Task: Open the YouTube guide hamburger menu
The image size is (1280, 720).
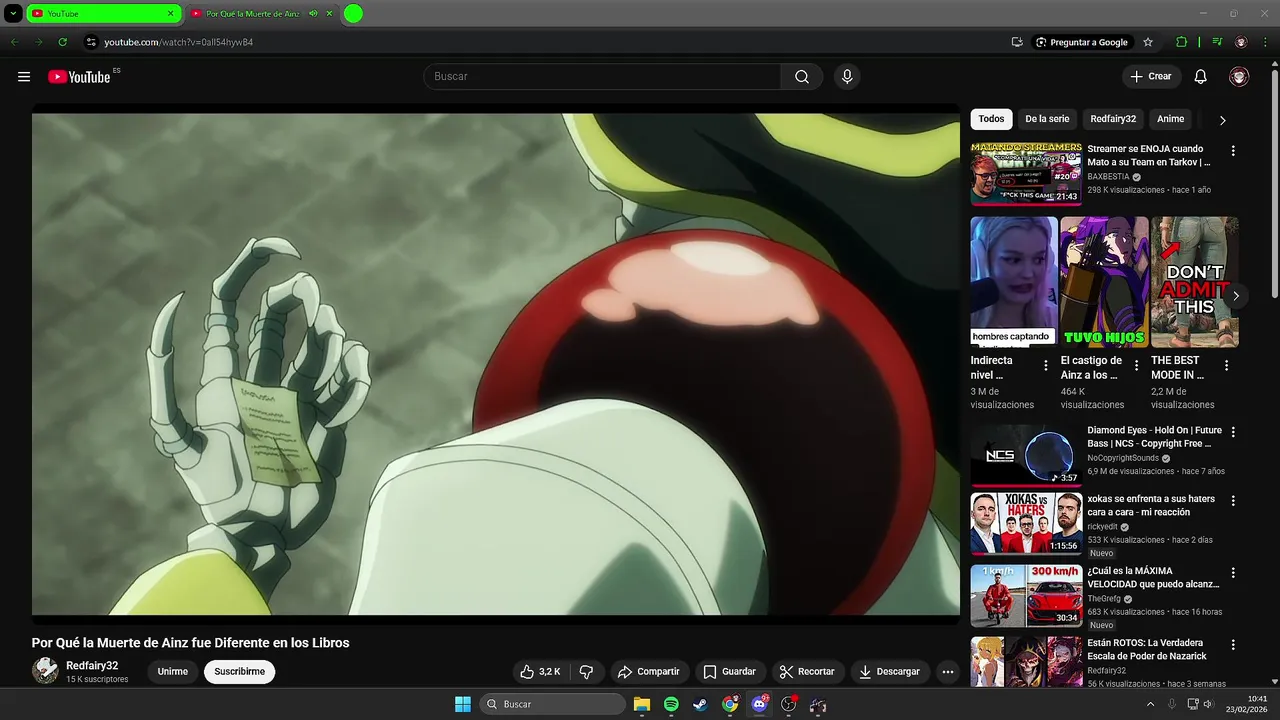Action: (24, 77)
